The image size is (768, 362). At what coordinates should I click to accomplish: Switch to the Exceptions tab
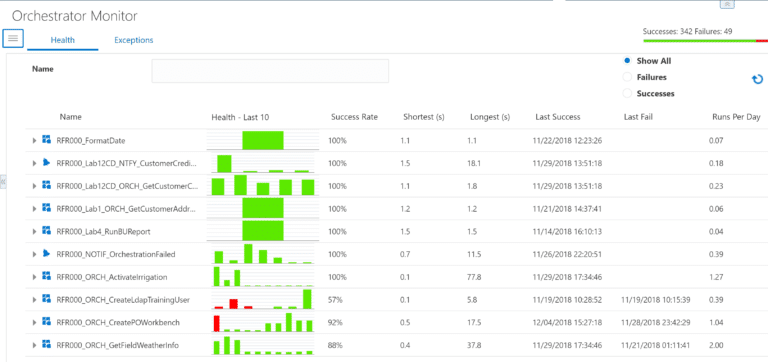(134, 40)
